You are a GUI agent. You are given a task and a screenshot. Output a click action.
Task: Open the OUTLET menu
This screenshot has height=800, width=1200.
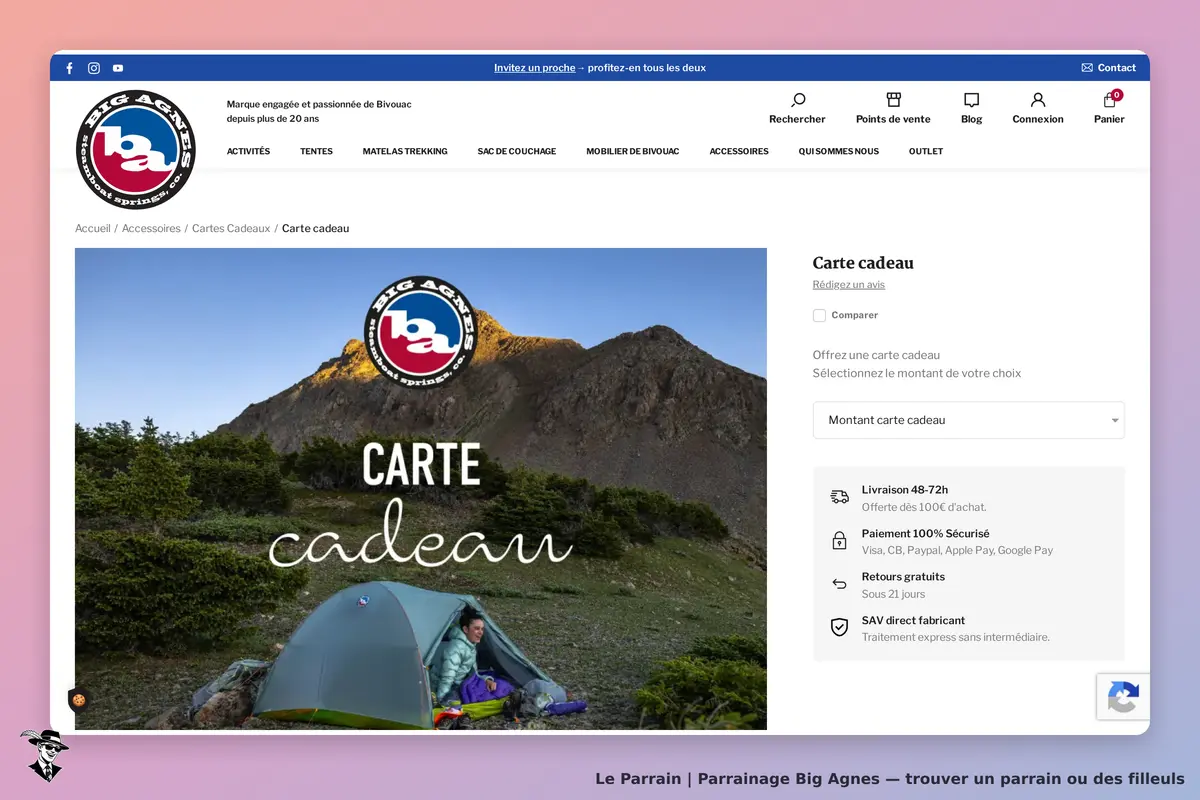tap(926, 151)
